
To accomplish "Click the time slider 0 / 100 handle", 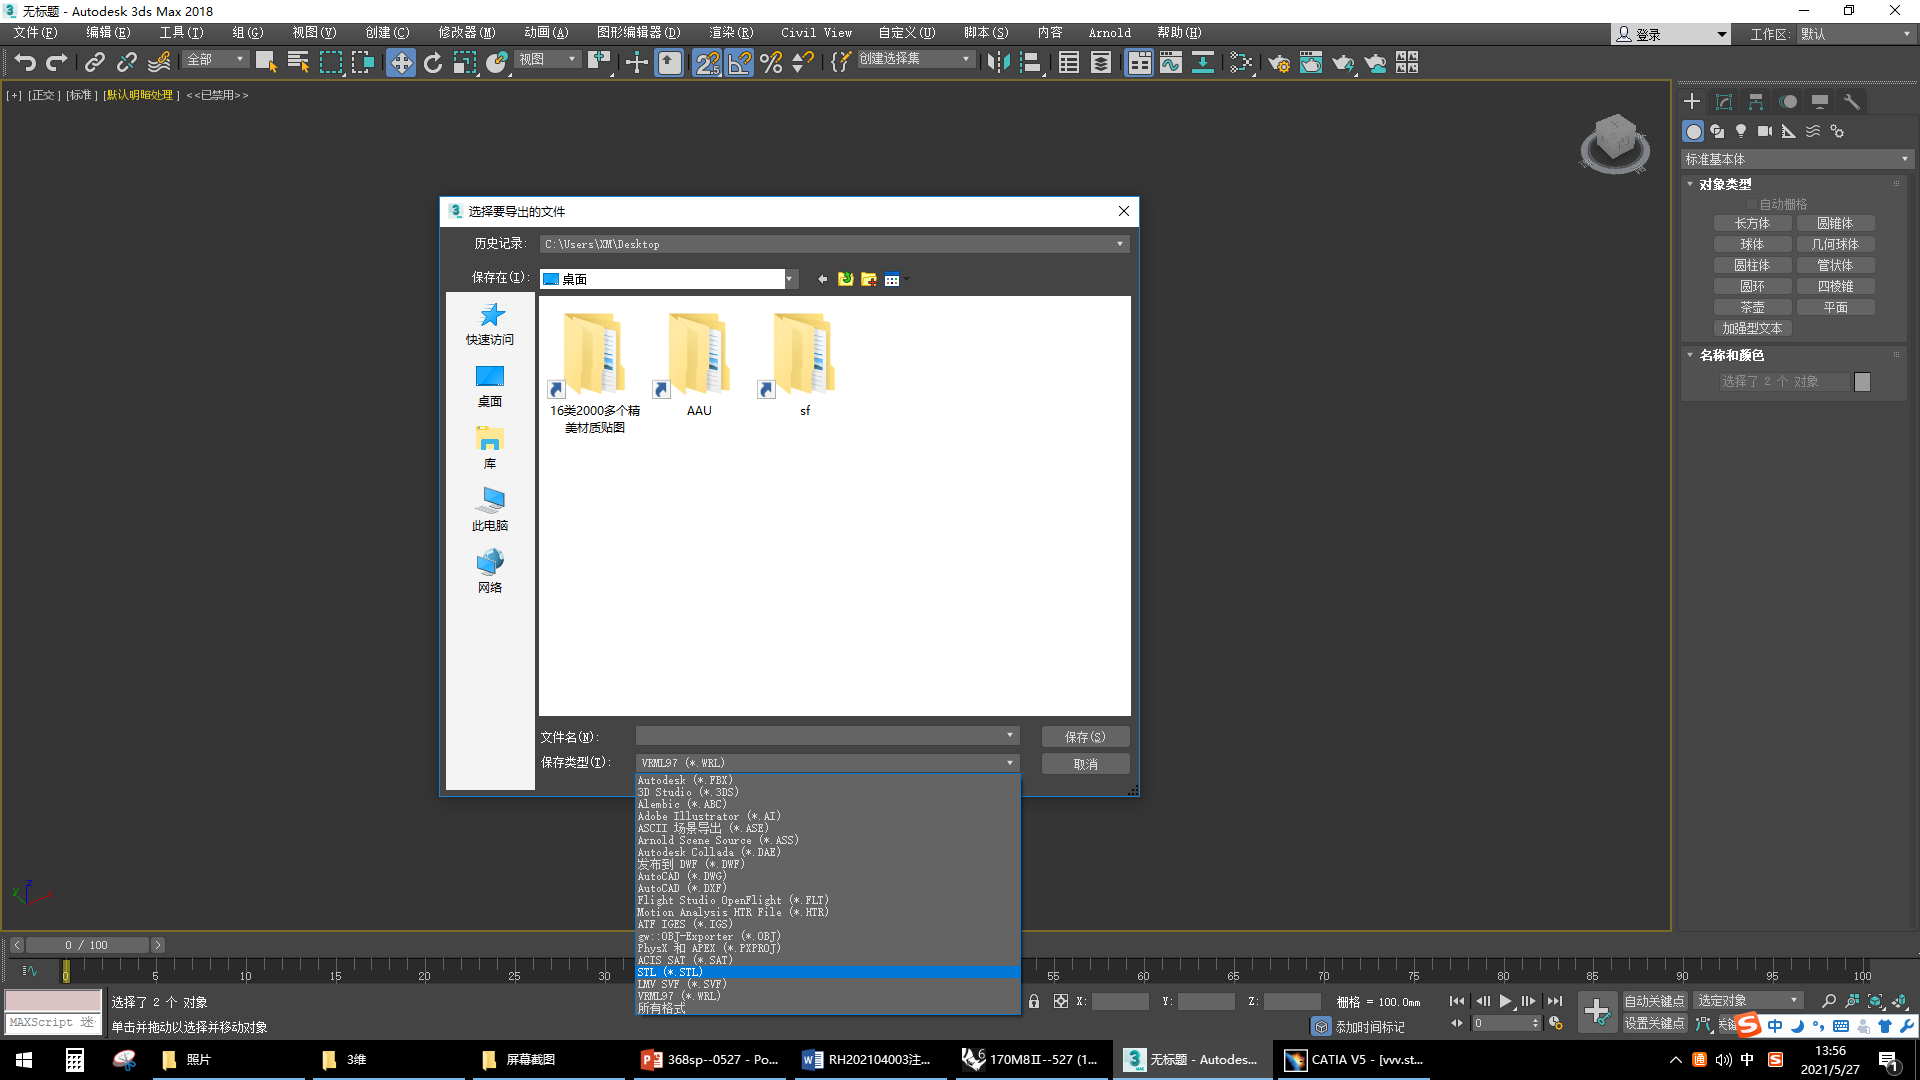I will tap(86, 945).
